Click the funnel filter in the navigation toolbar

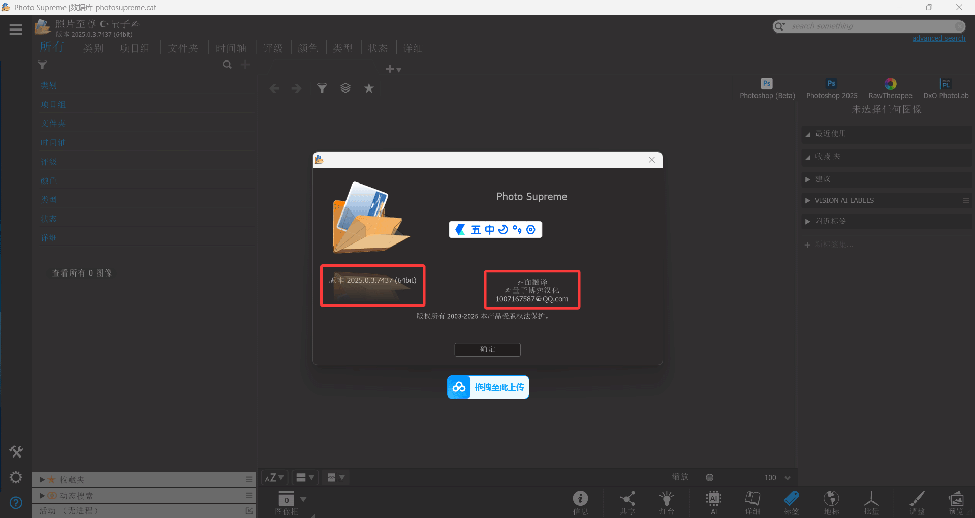tap(321, 88)
